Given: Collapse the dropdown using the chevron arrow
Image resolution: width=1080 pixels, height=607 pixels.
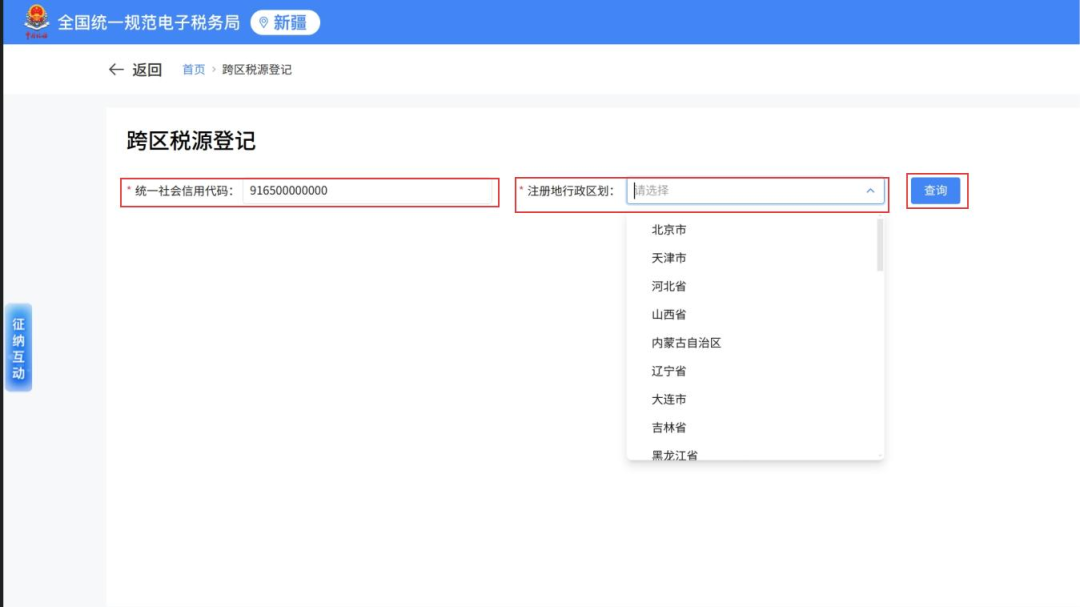Looking at the screenshot, I should pos(870,191).
